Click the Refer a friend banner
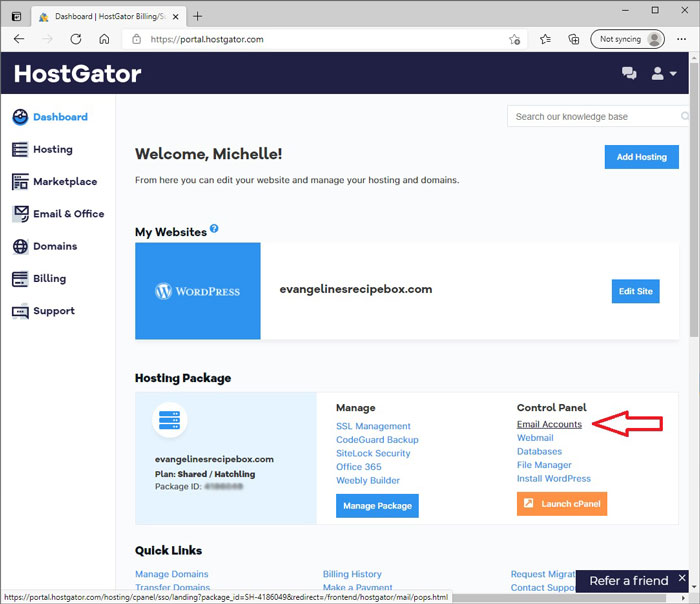This screenshot has height=604, width=700. coord(628,581)
